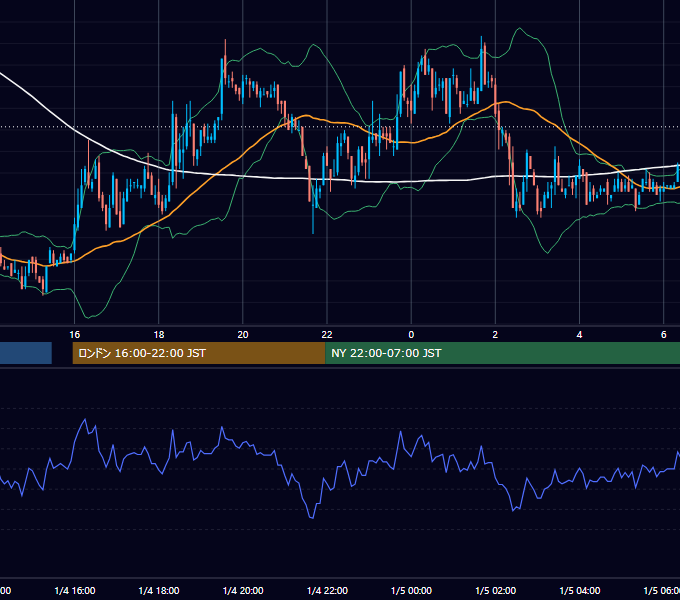The height and width of the screenshot is (600, 680).
Task: Click the hour label 4 on chart axis
Action: pos(579,334)
